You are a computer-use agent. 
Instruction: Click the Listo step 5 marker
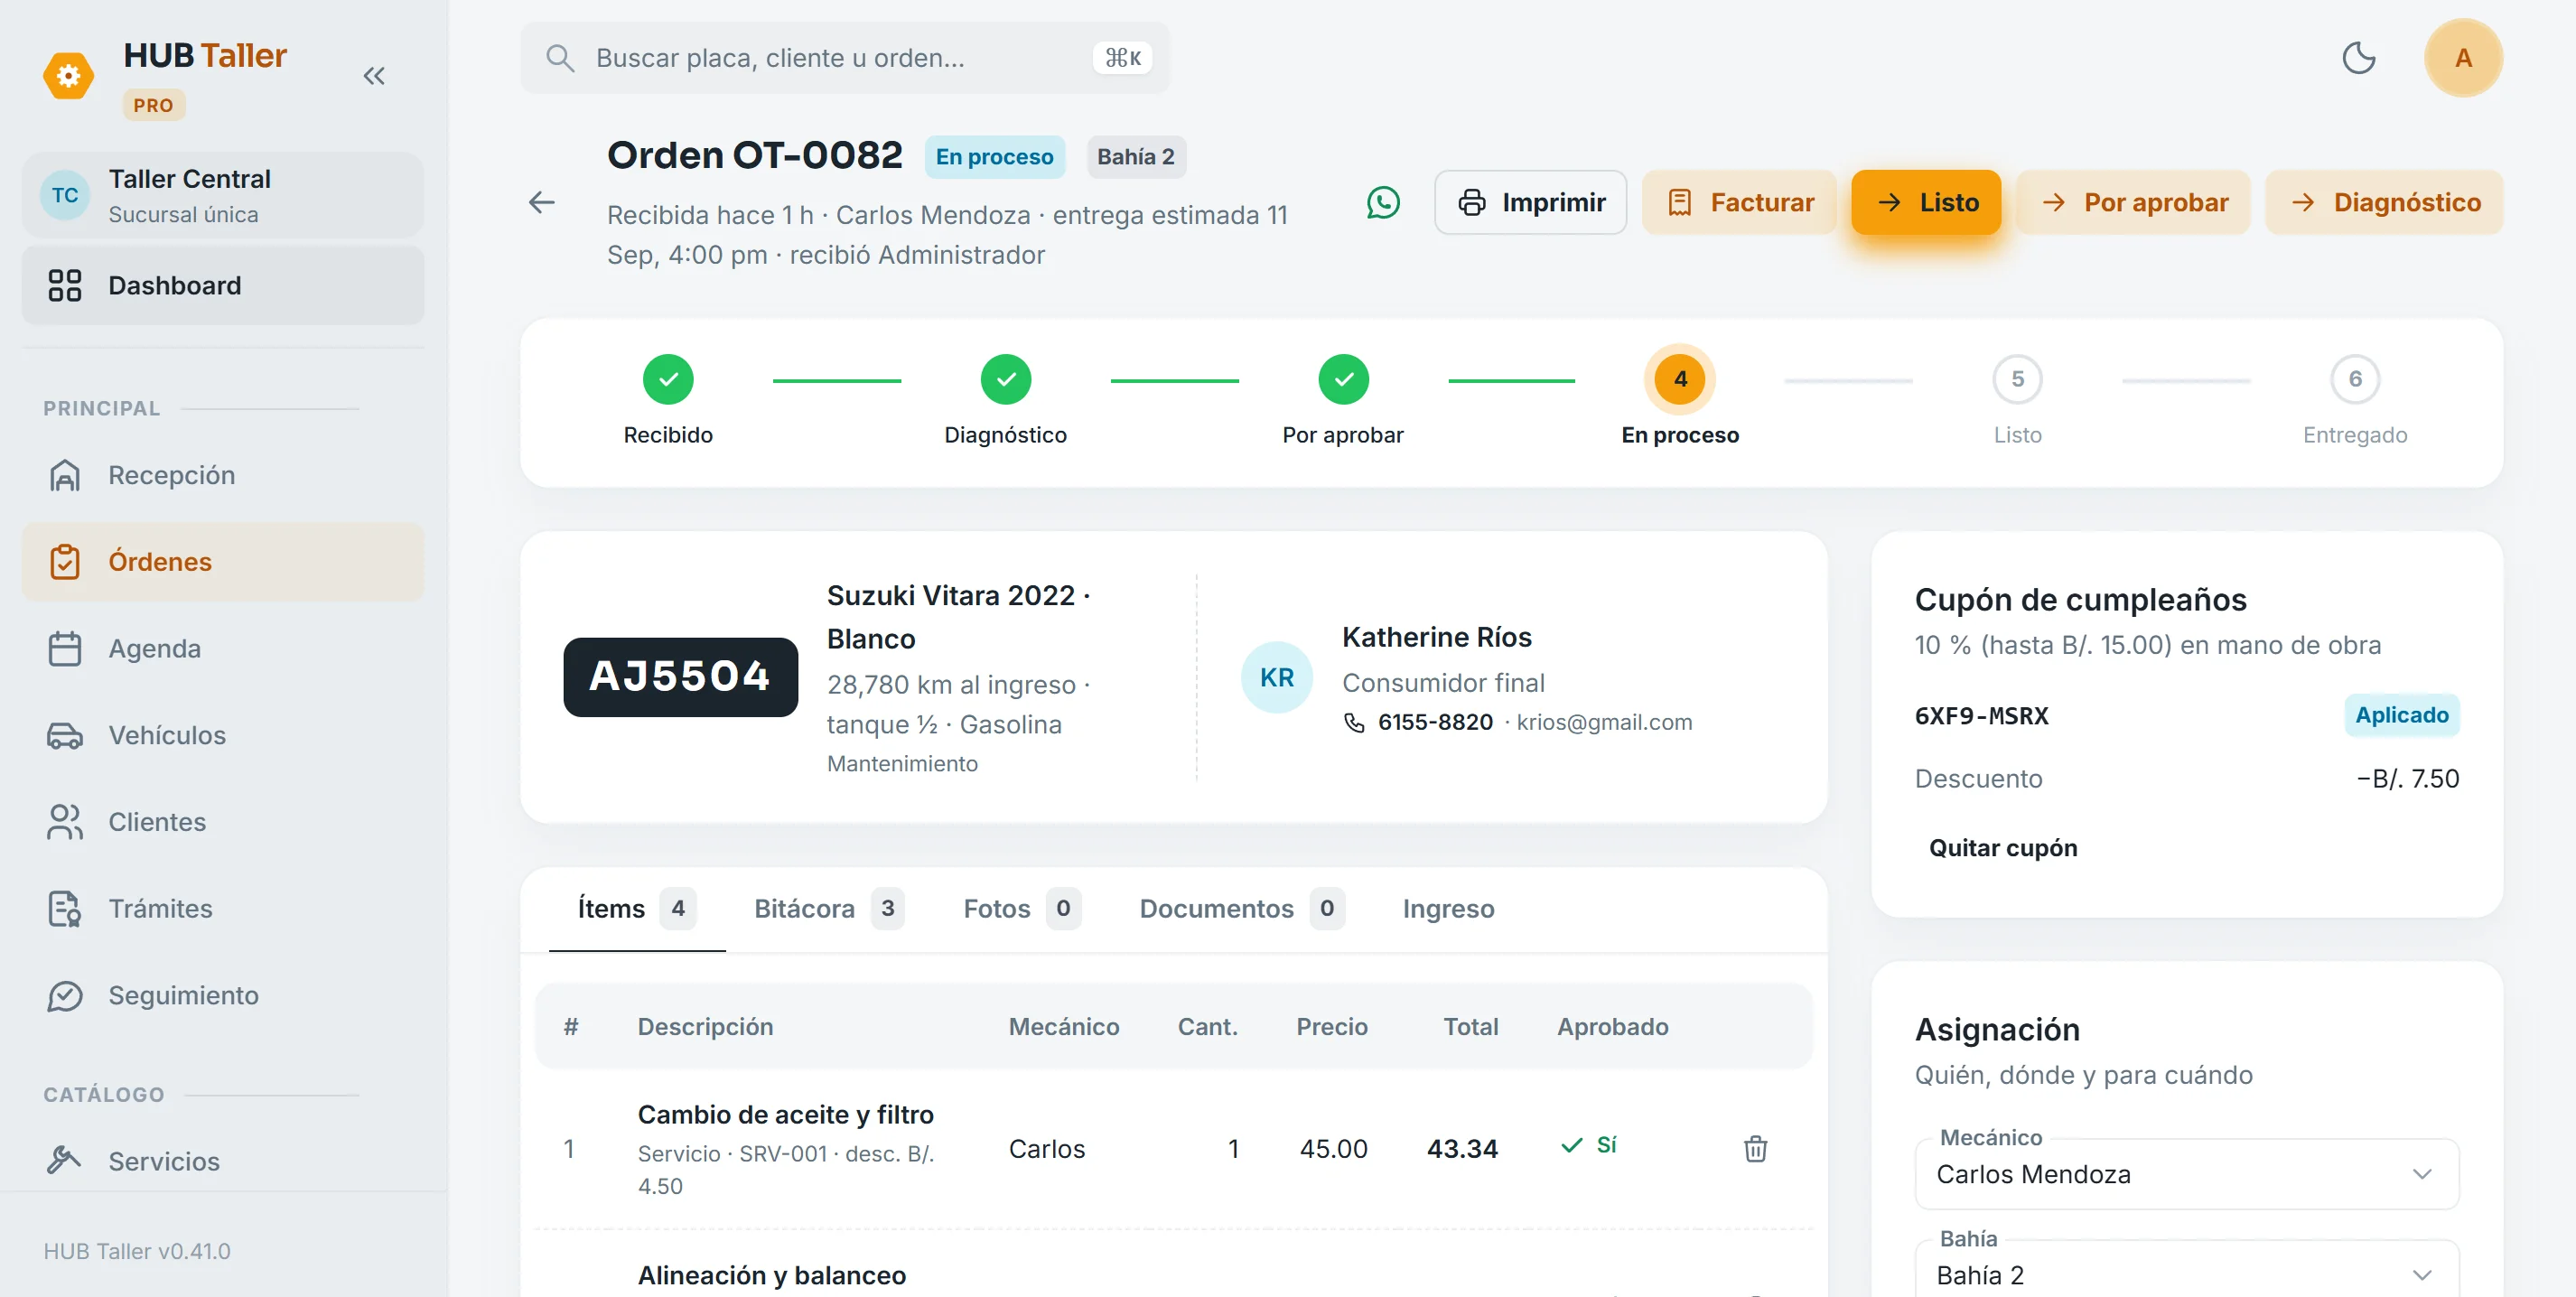point(2018,380)
